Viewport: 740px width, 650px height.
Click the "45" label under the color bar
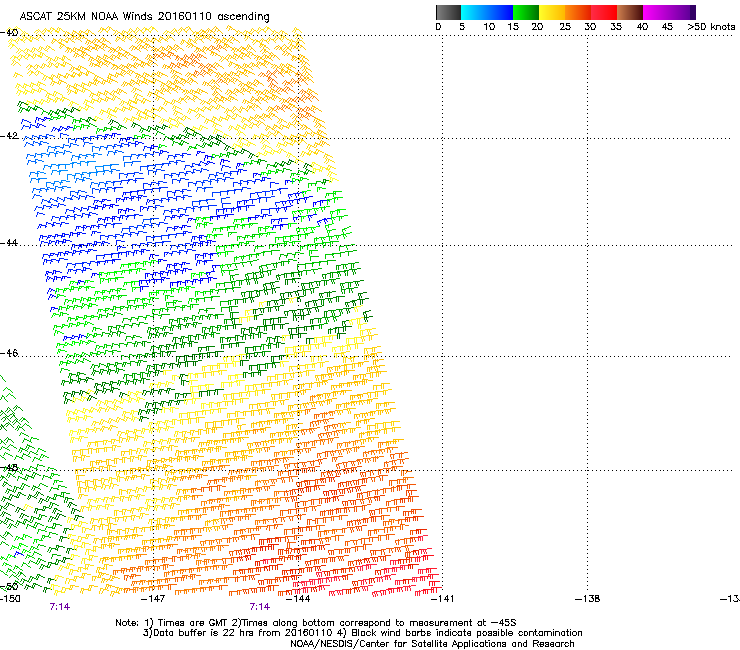coord(667,27)
